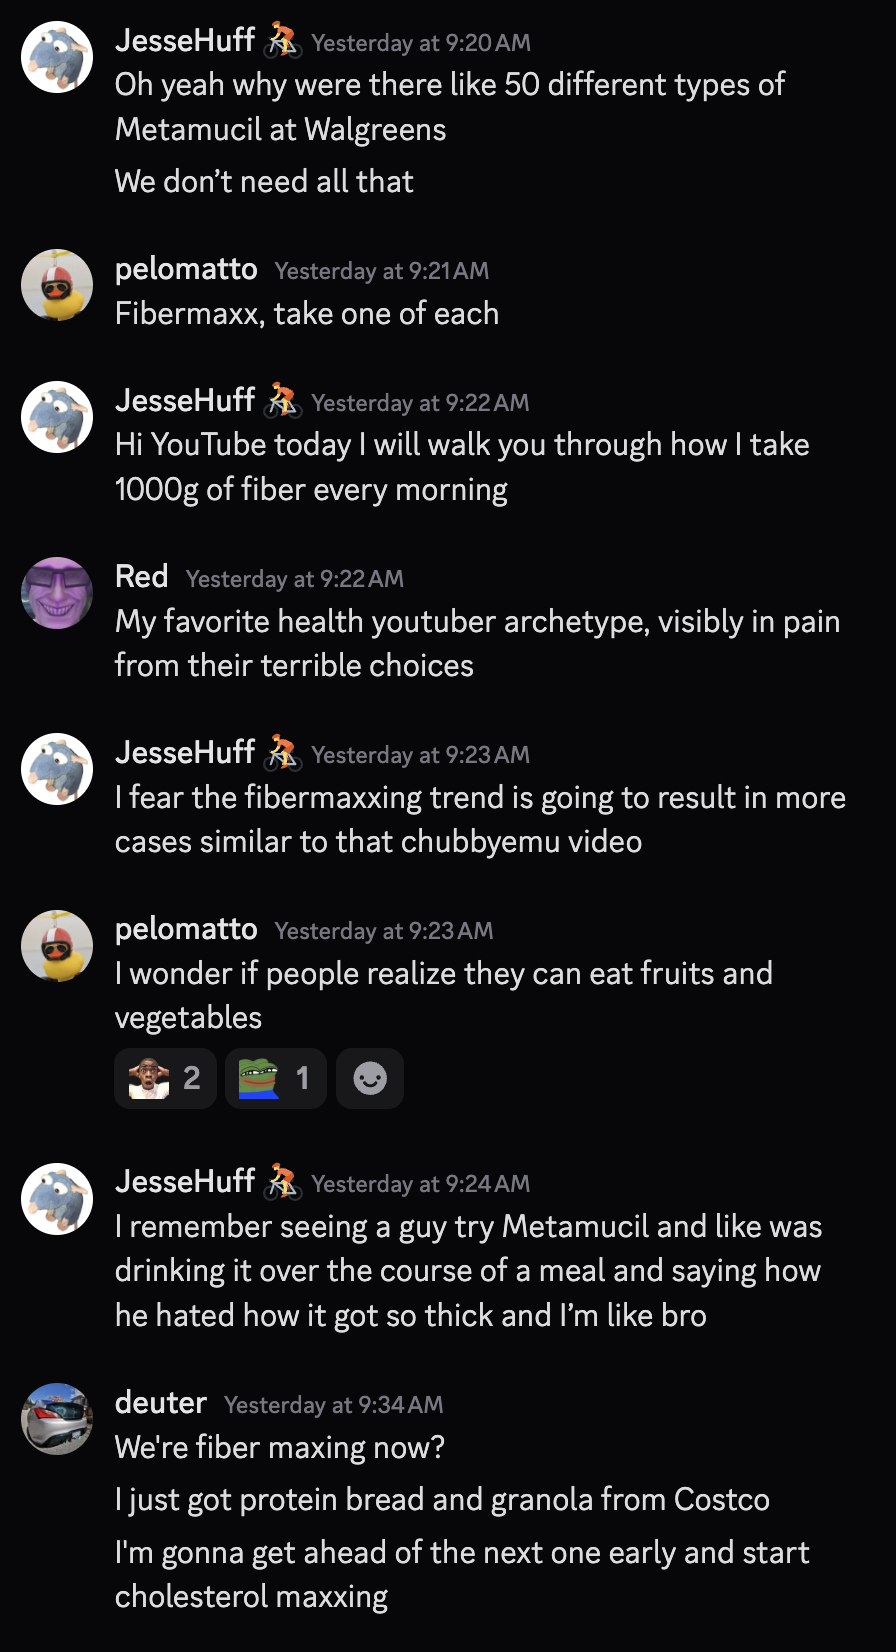This screenshot has height=1652, width=896.
Task: Open deuter's car avatar
Action: click(x=57, y=1418)
